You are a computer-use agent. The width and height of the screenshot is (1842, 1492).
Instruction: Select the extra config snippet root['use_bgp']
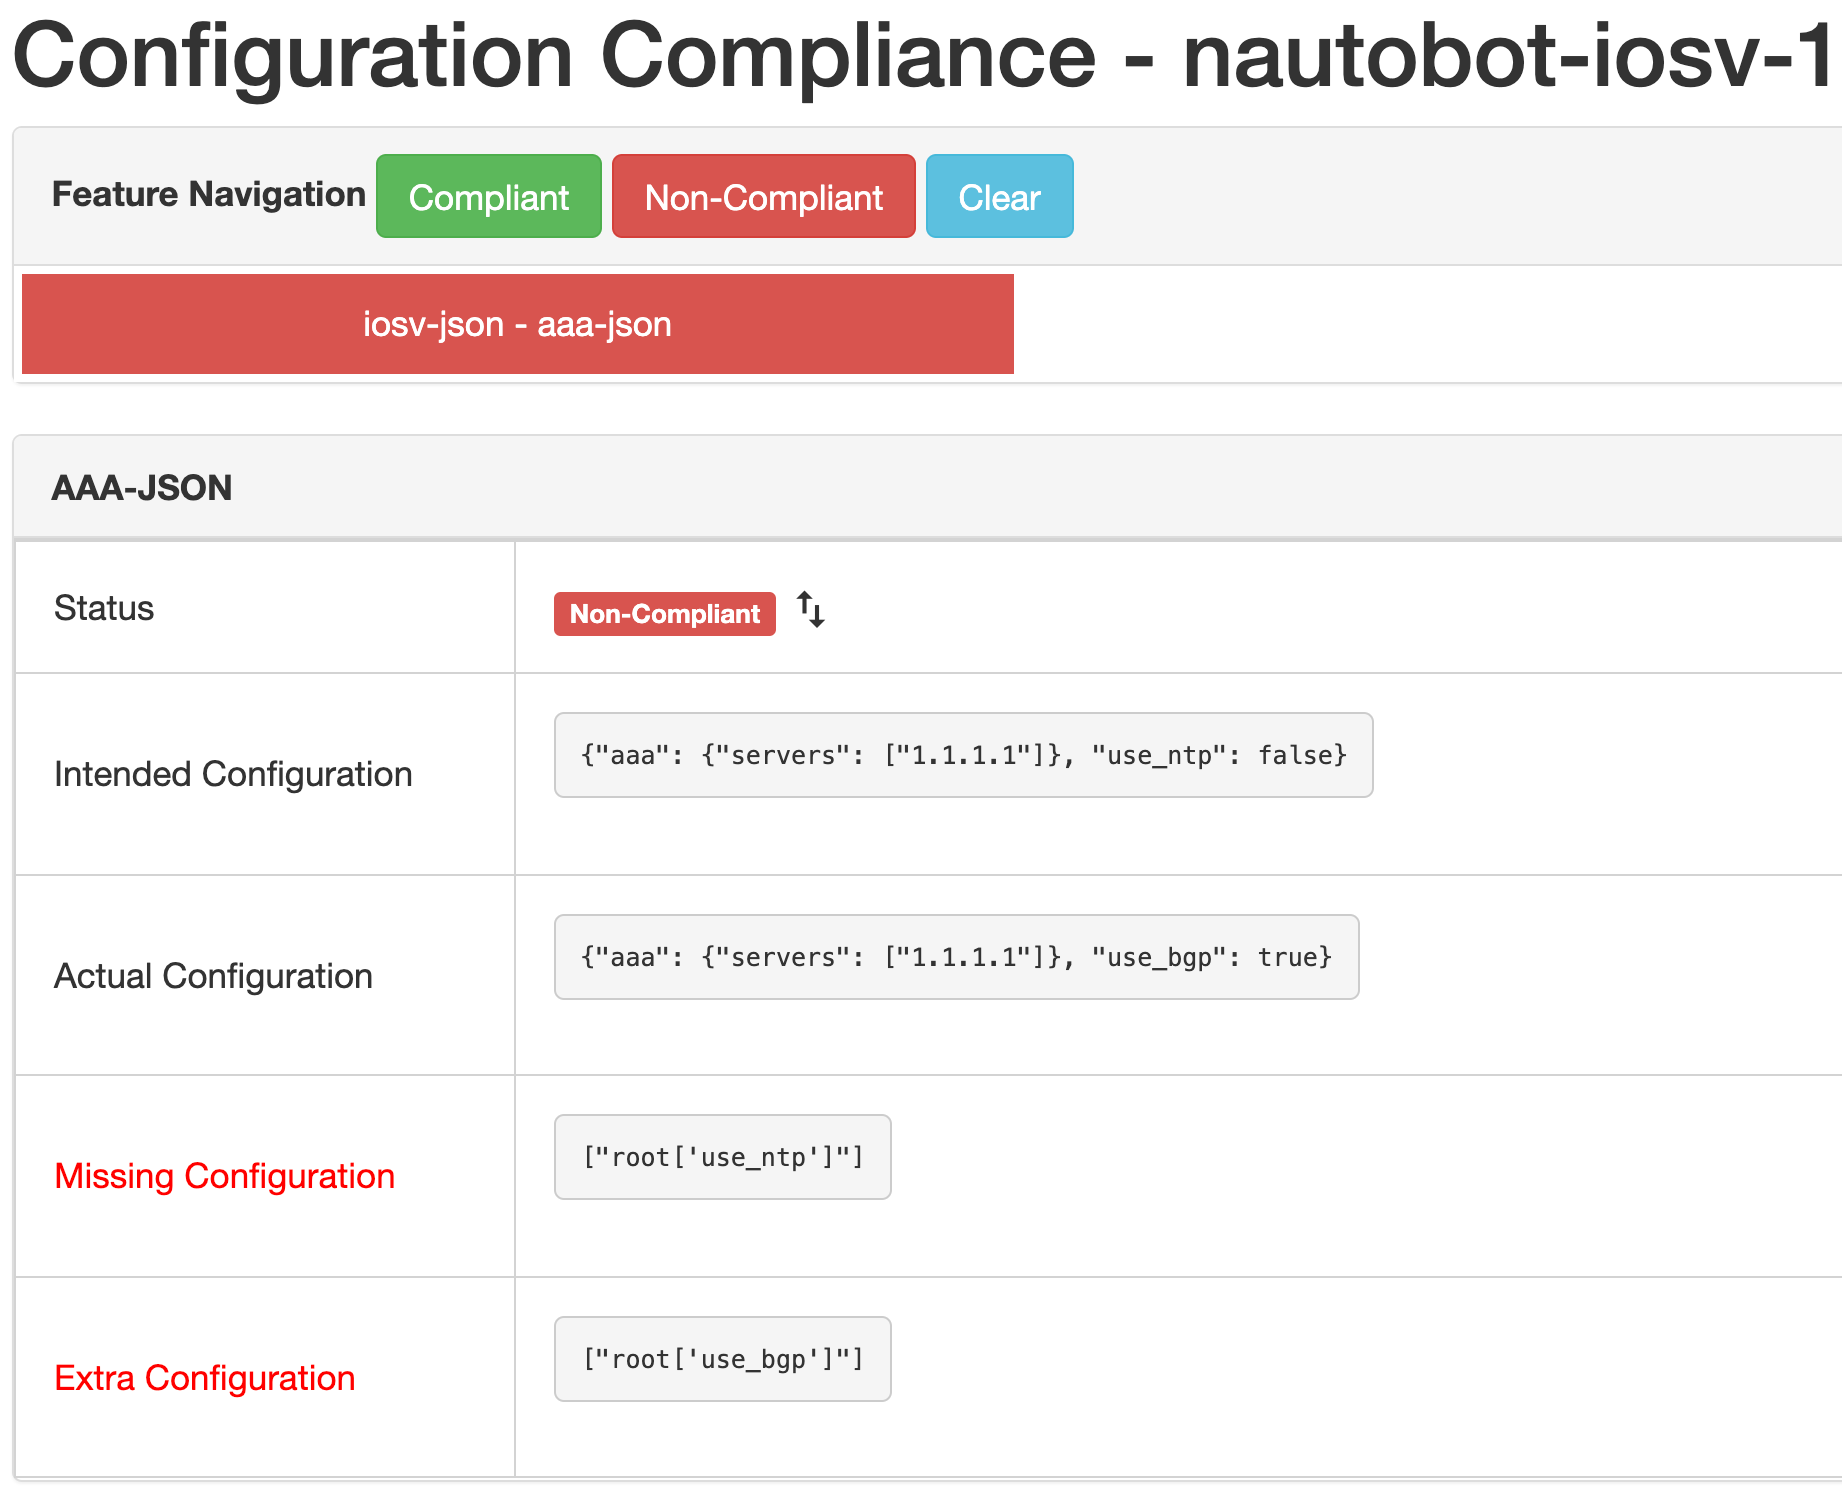tap(722, 1358)
